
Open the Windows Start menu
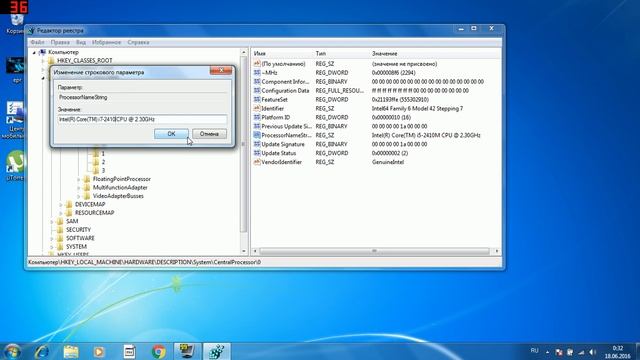point(12,351)
